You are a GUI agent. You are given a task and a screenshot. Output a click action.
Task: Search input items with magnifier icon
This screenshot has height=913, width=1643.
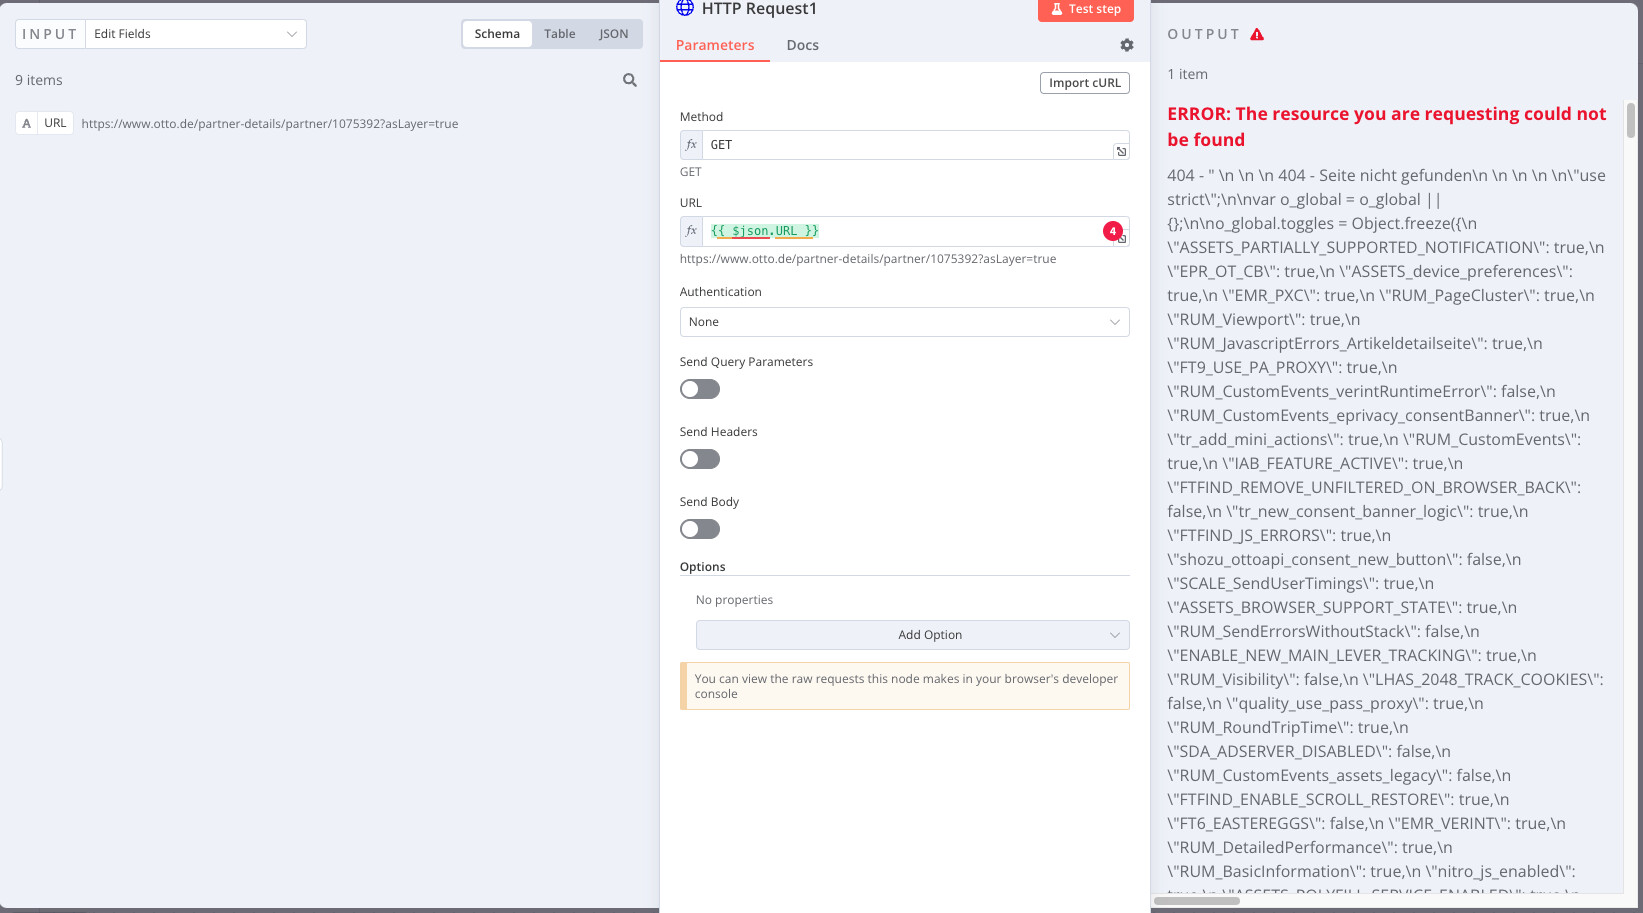(630, 80)
